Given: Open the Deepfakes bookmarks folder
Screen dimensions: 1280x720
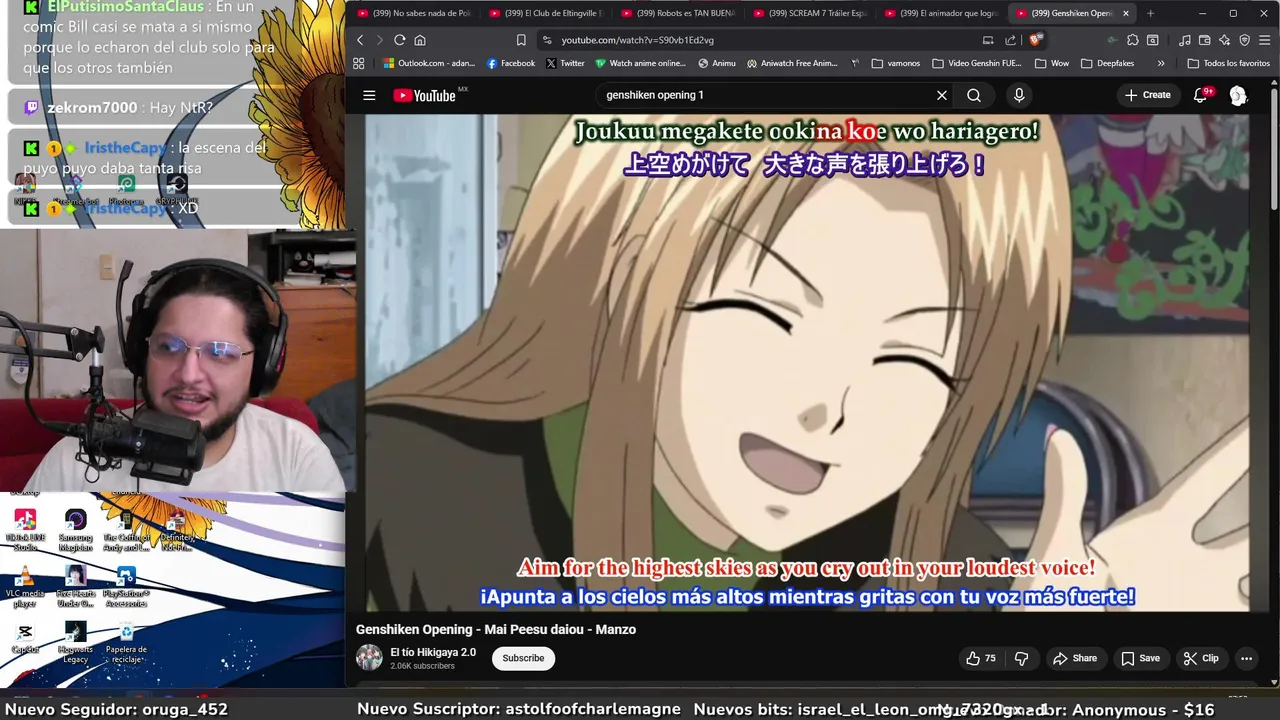Looking at the screenshot, I should [1107, 63].
